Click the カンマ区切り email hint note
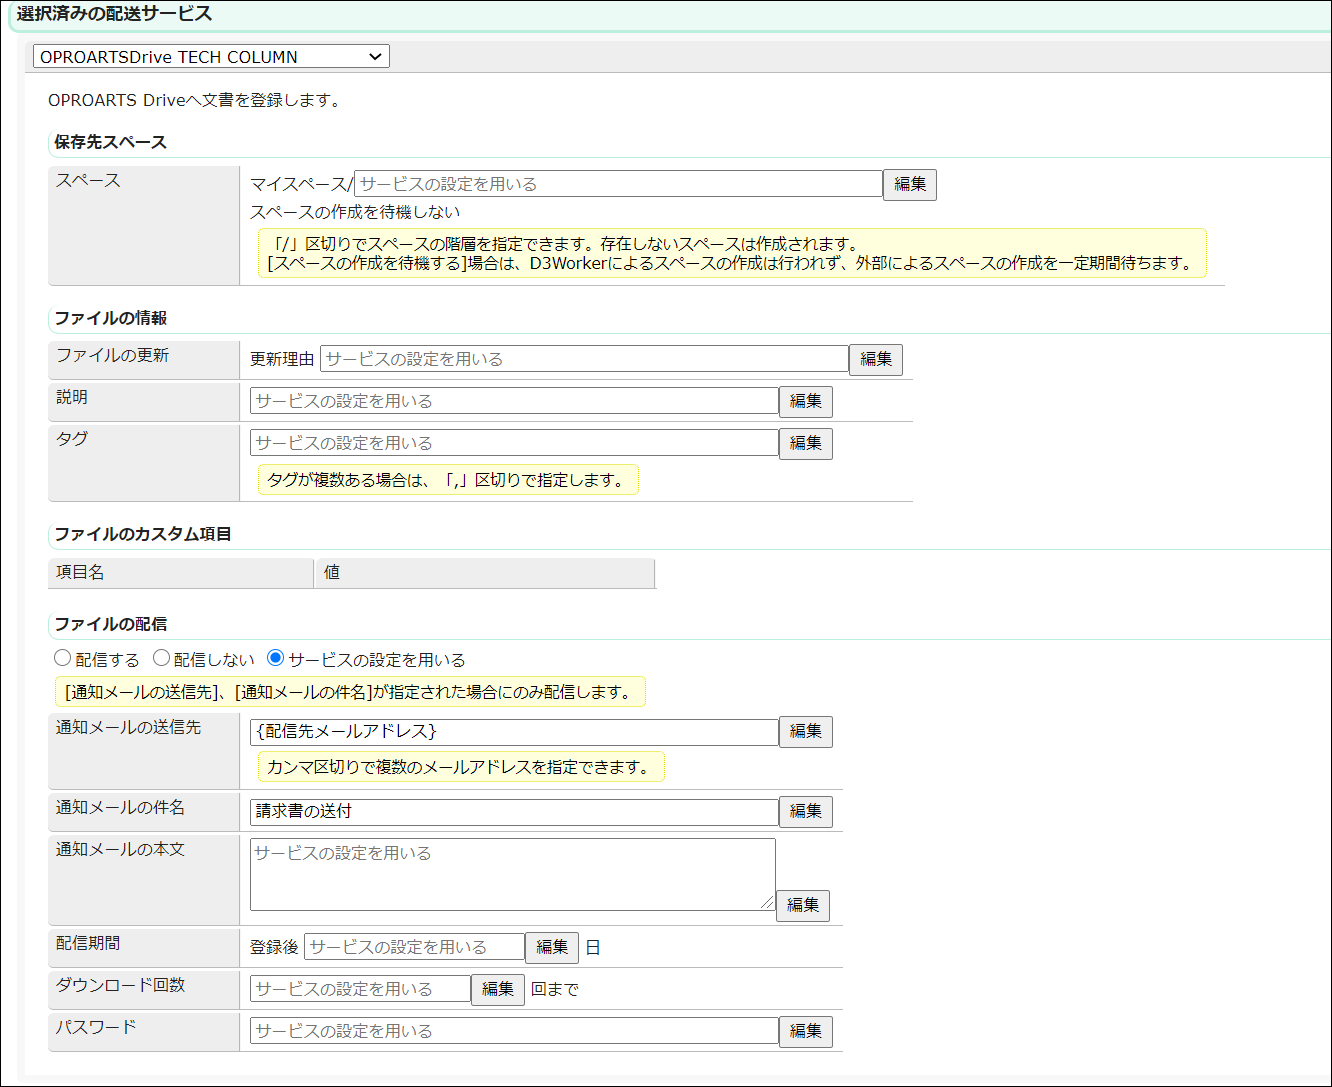The width and height of the screenshot is (1332, 1087). tap(461, 767)
